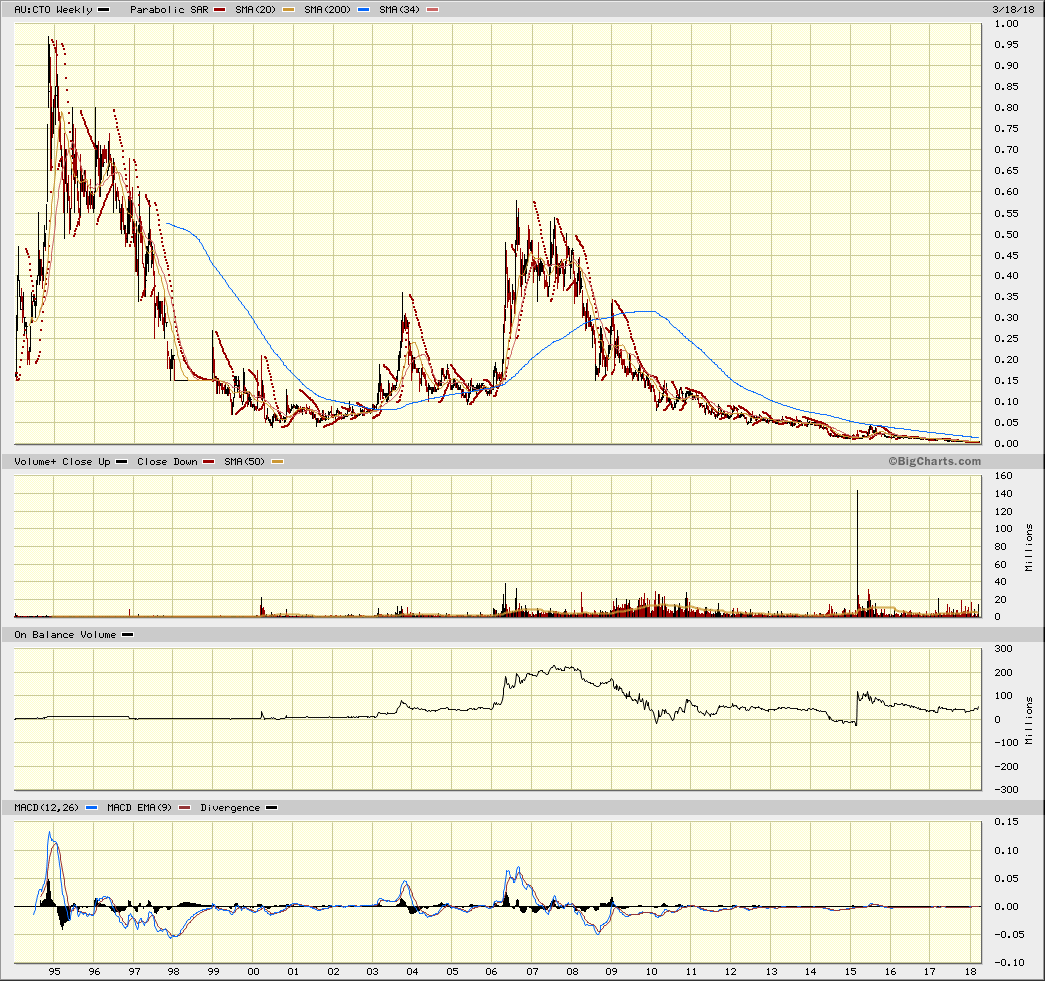The width and height of the screenshot is (1045, 981).
Task: Click the 160 volume axis label
Action: pyautogui.click(x=1004, y=476)
